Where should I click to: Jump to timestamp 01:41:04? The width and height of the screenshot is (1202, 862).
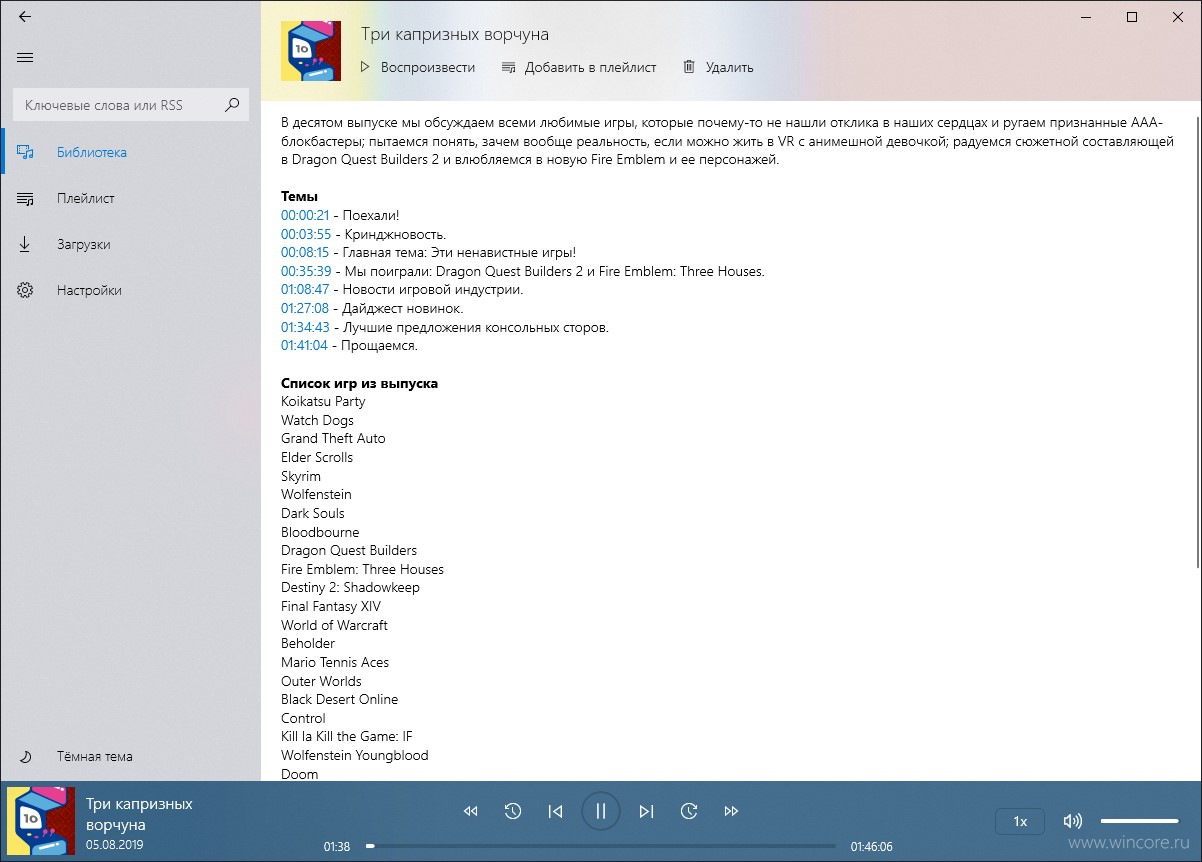304,346
